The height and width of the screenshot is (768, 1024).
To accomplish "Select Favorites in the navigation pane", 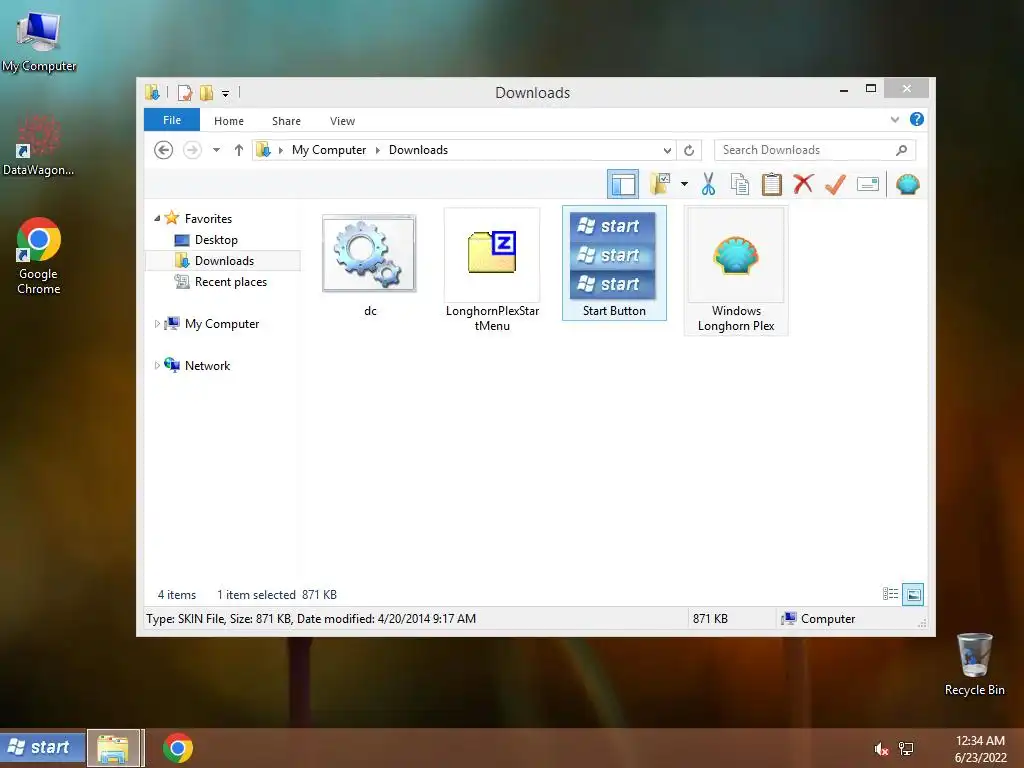I will (x=208, y=218).
